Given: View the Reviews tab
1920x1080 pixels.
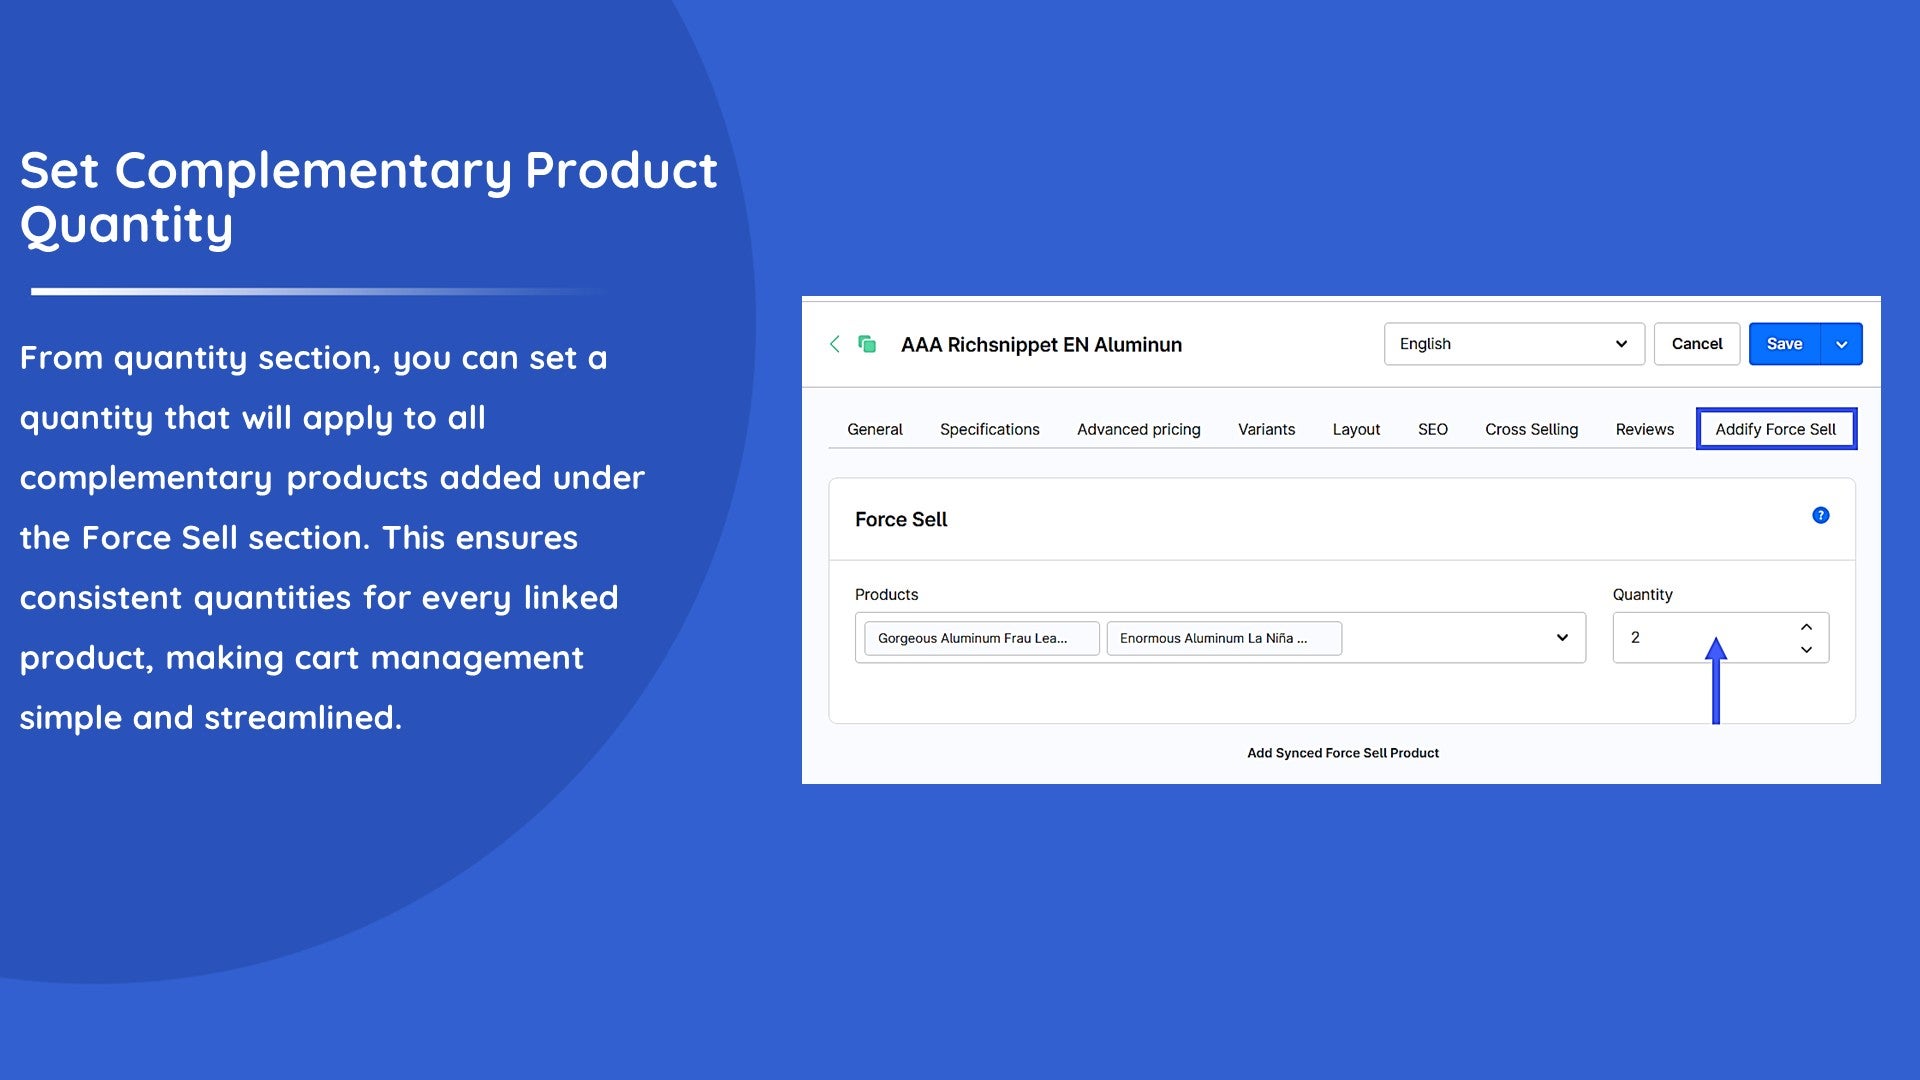Looking at the screenshot, I should [x=1644, y=429].
